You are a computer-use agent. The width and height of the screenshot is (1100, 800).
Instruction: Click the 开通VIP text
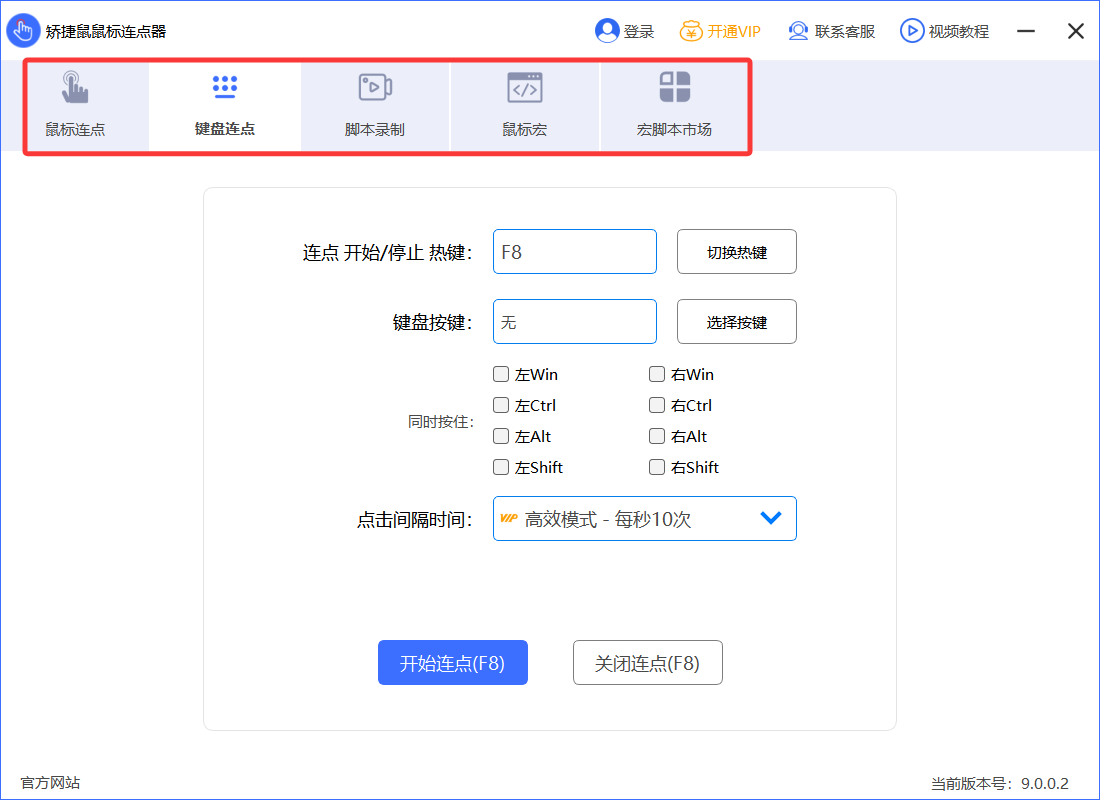734,32
